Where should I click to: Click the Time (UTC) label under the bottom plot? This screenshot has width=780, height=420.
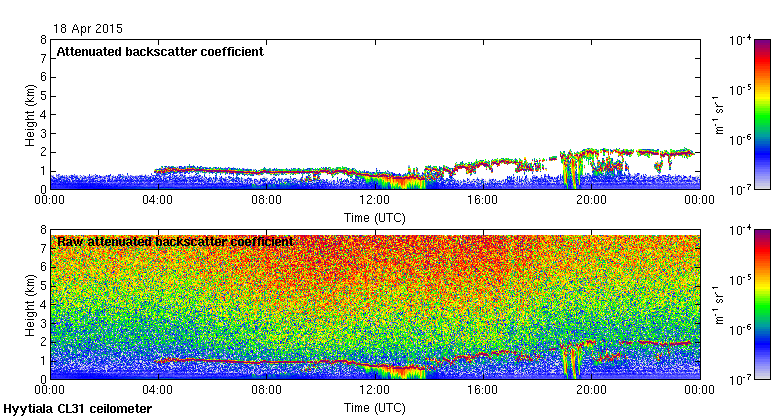(375, 408)
